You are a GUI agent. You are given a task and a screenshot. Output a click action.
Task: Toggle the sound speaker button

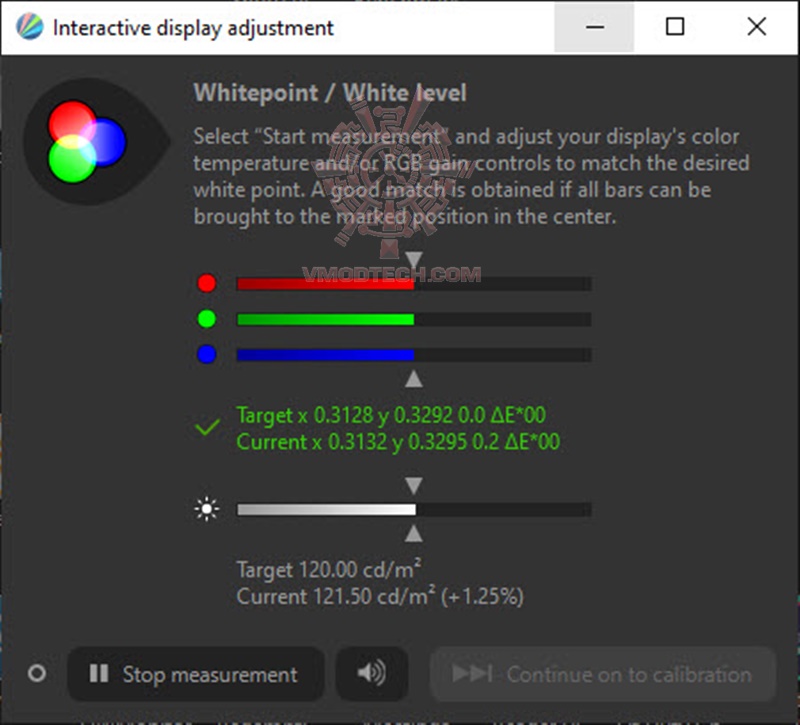(x=371, y=674)
